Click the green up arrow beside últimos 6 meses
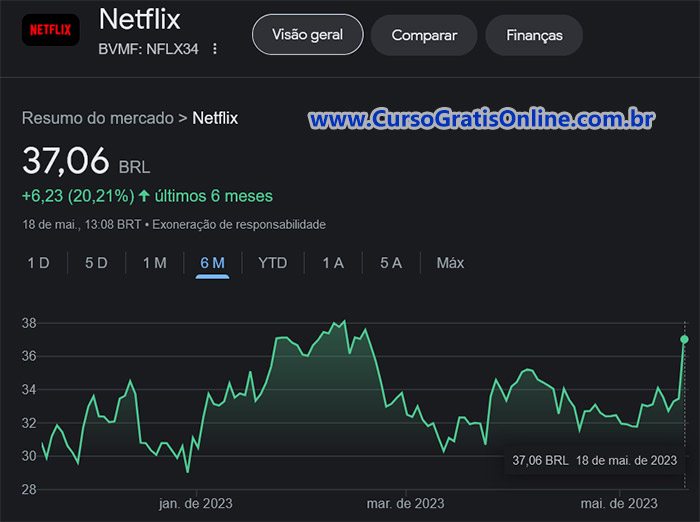This screenshot has width=700, height=522. pyautogui.click(x=144, y=196)
